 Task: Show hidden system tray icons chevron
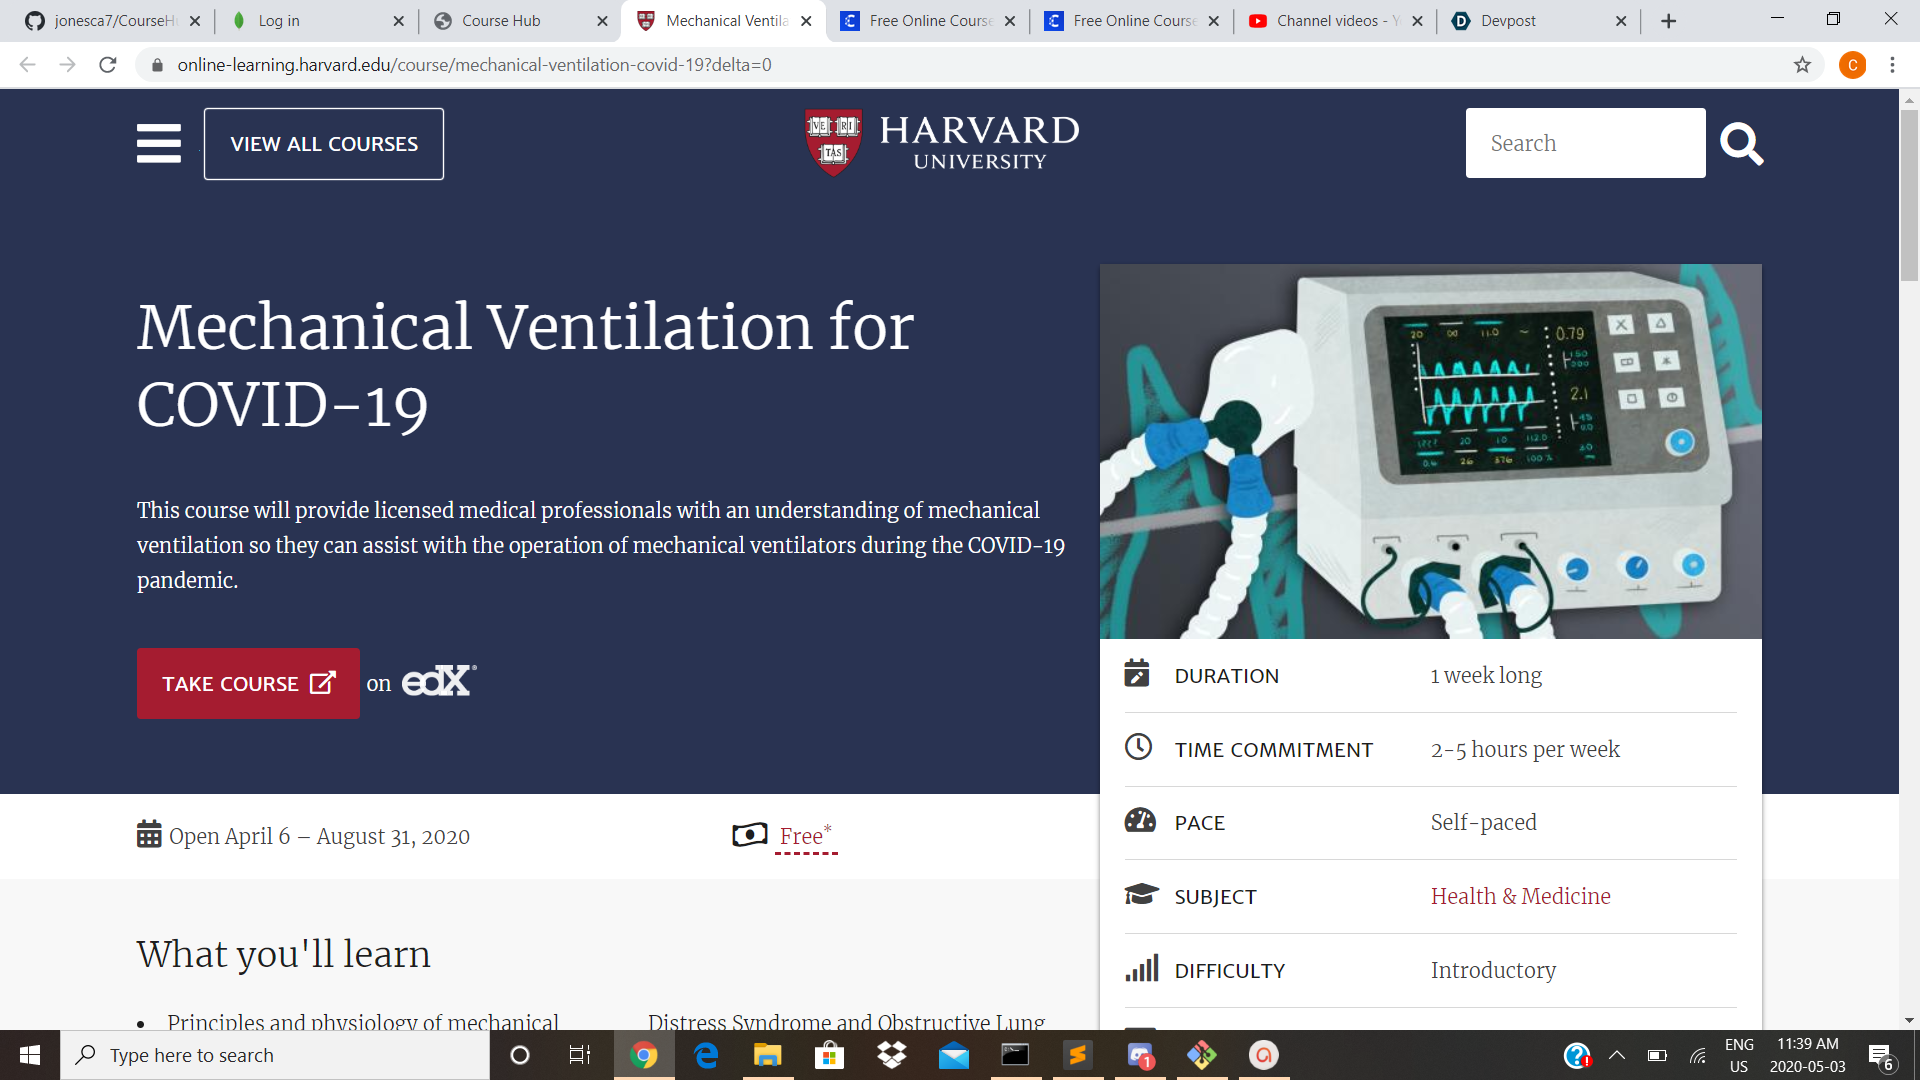pyautogui.click(x=1617, y=1055)
